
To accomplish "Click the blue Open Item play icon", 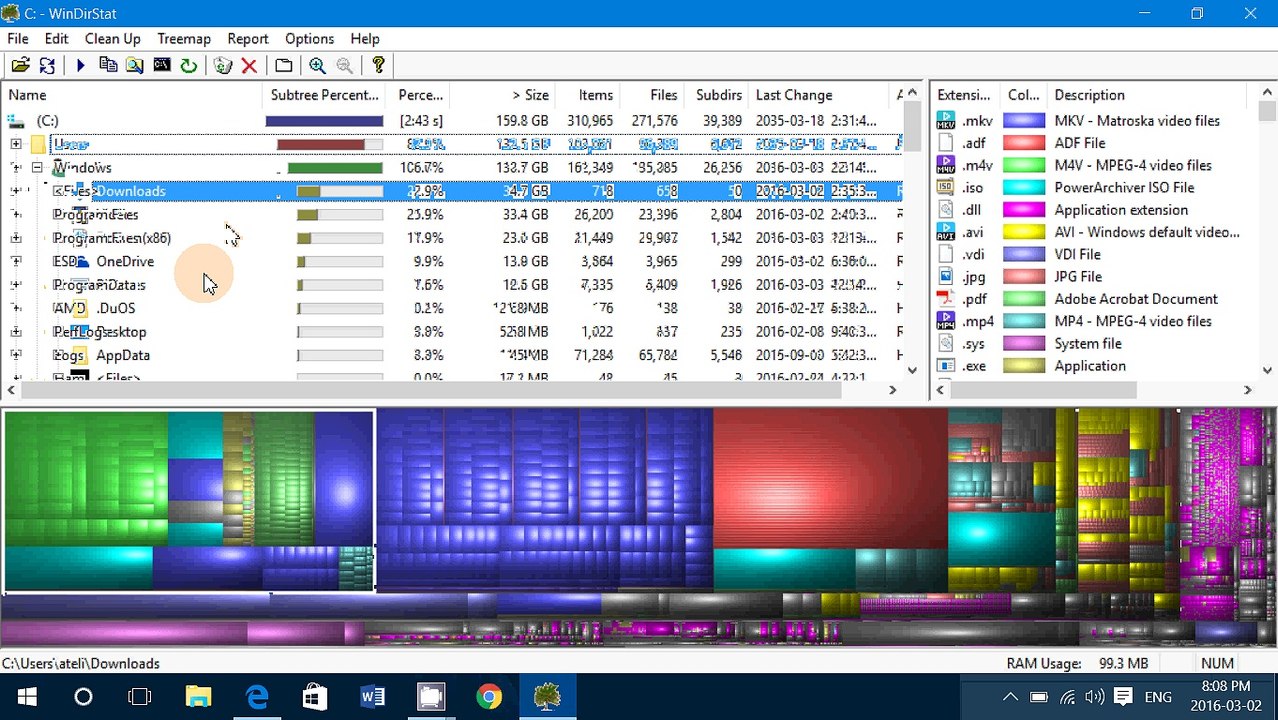I will [80, 65].
